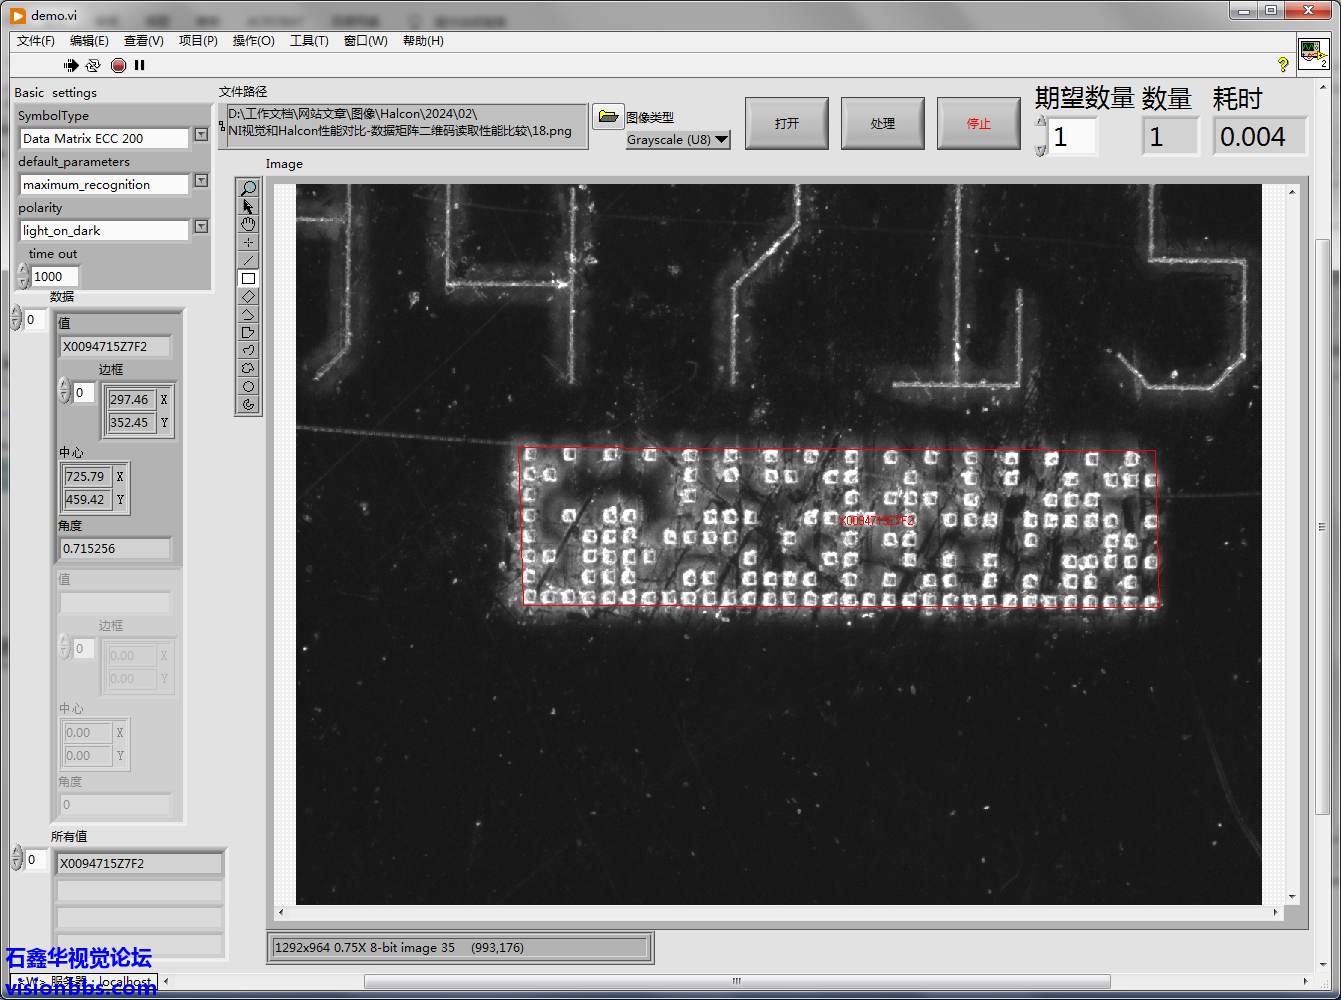This screenshot has height=1000, width=1341.
Task: Open the 工具(T) menu
Action: [309, 41]
